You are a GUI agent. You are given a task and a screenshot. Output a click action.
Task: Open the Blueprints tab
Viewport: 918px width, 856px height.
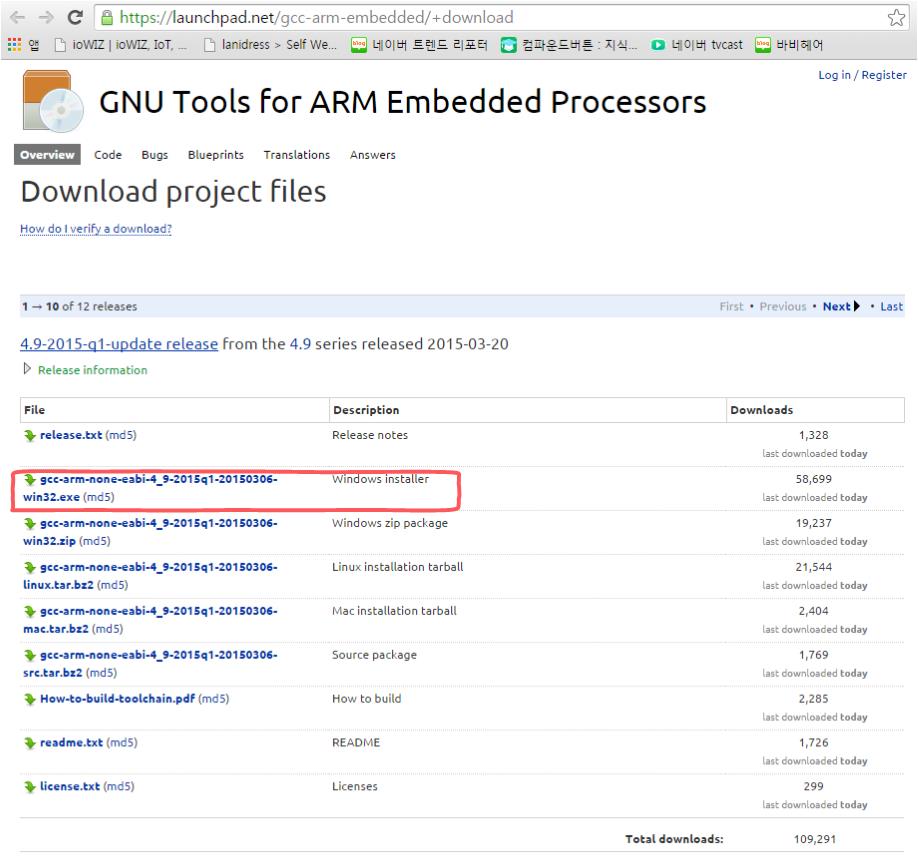[x=215, y=155]
